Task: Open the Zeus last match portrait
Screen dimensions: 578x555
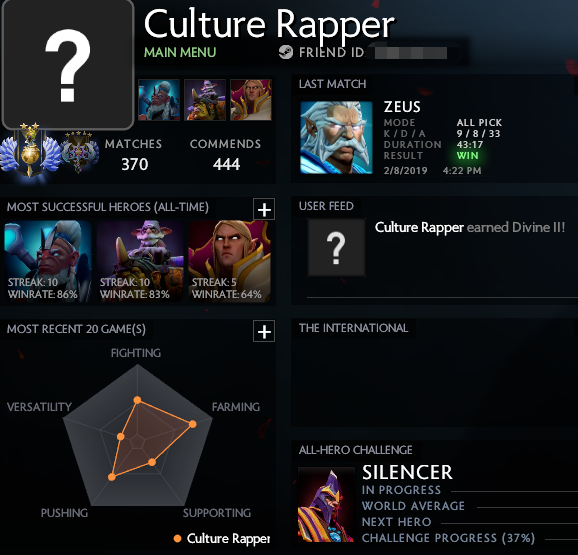Action: coord(336,137)
